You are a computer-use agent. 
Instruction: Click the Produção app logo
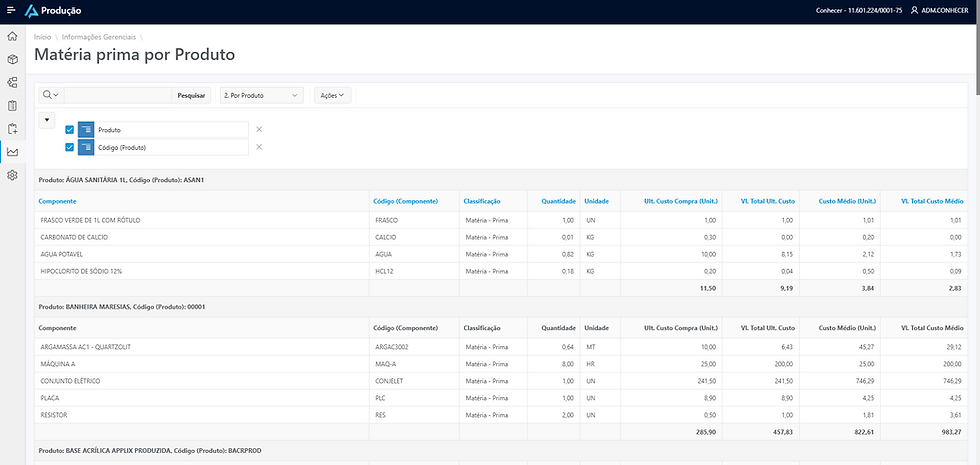click(x=53, y=11)
